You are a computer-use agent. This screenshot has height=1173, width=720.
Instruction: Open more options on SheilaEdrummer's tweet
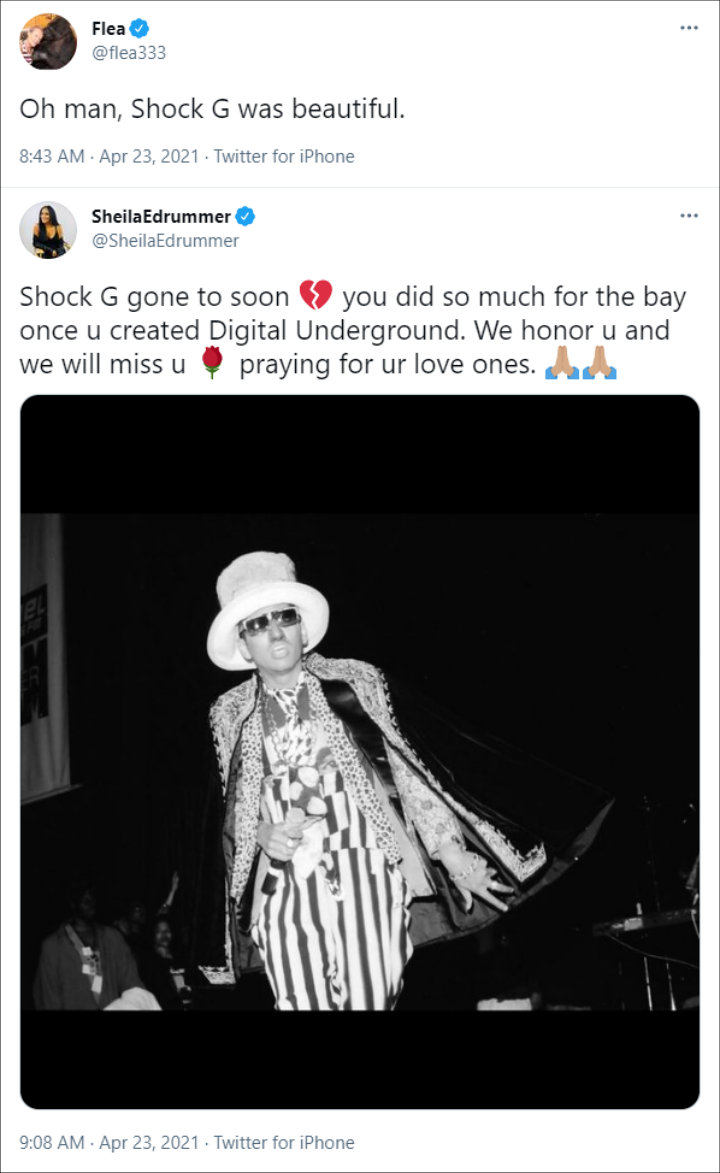click(x=689, y=215)
